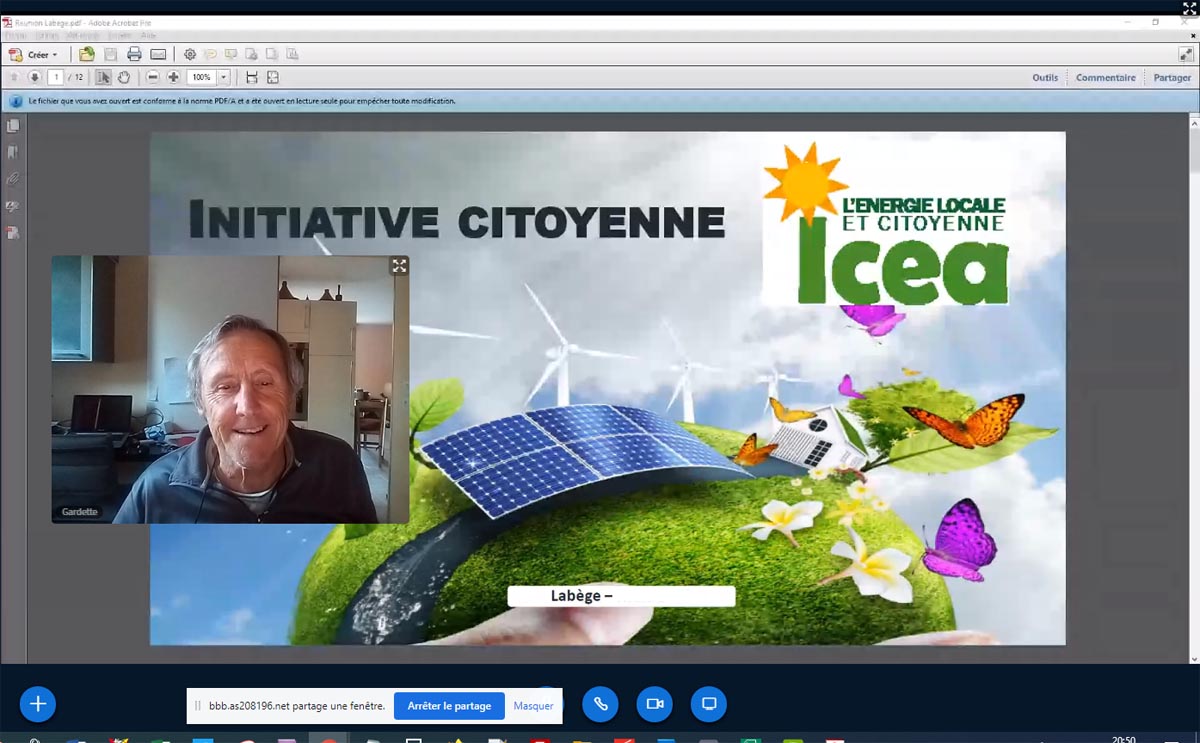
Task: Go to next page with down arrow
Action: (x=34, y=77)
